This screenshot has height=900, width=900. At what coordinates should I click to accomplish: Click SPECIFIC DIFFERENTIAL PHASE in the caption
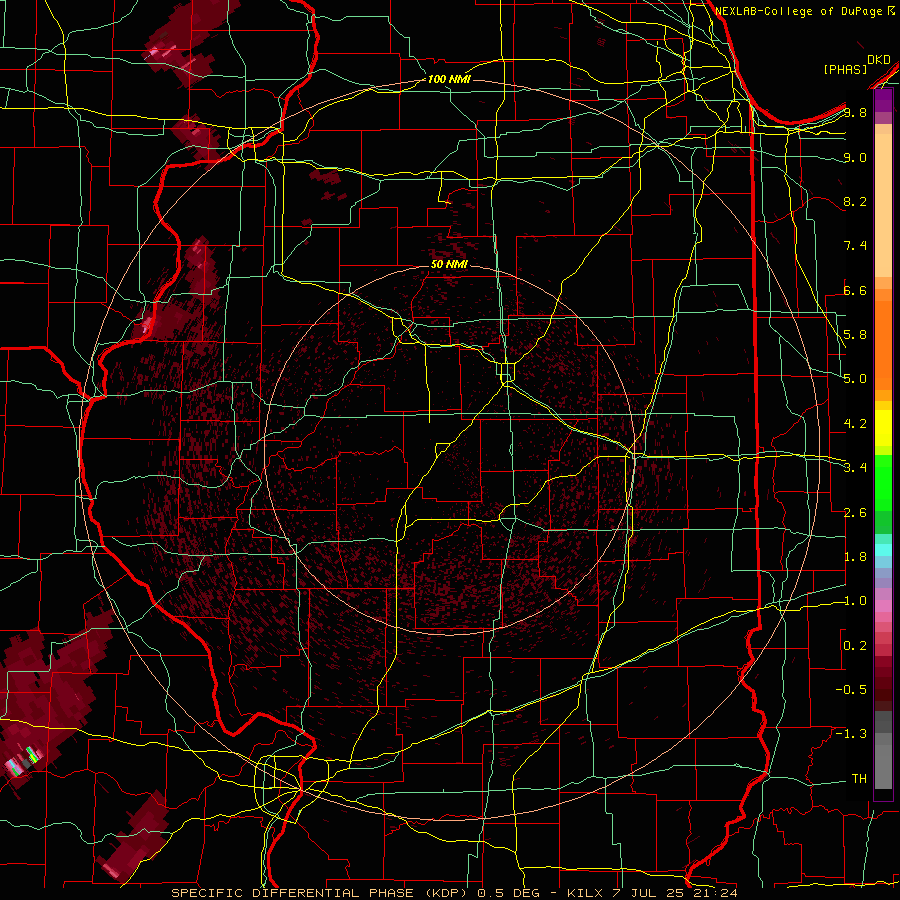[x=292, y=893]
